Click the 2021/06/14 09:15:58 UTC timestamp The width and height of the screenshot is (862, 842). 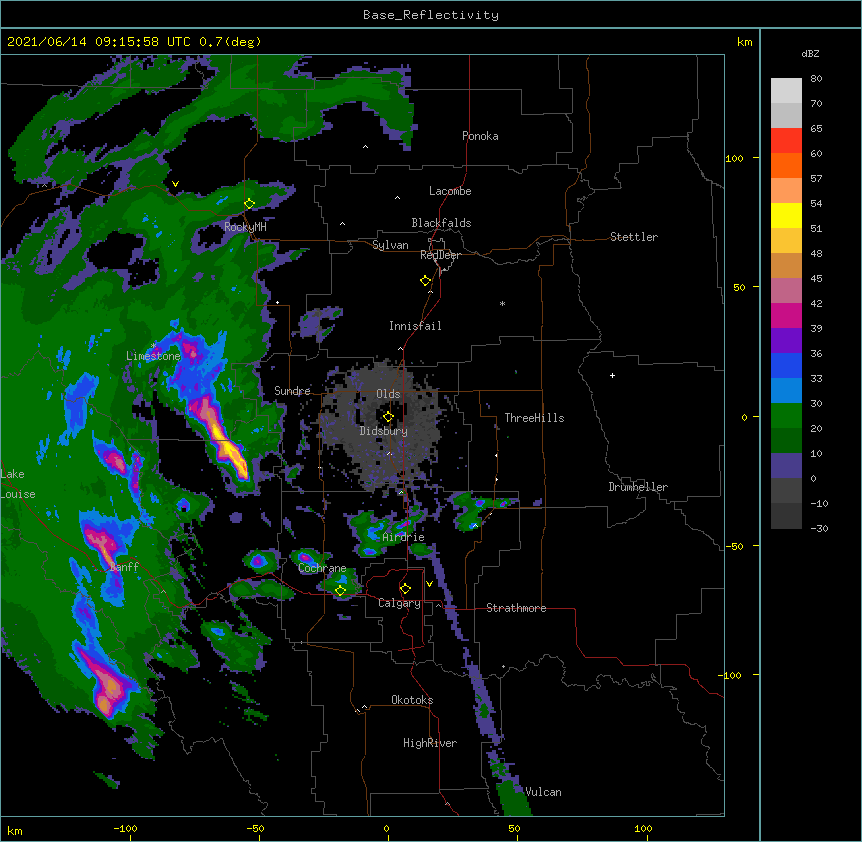(x=99, y=42)
